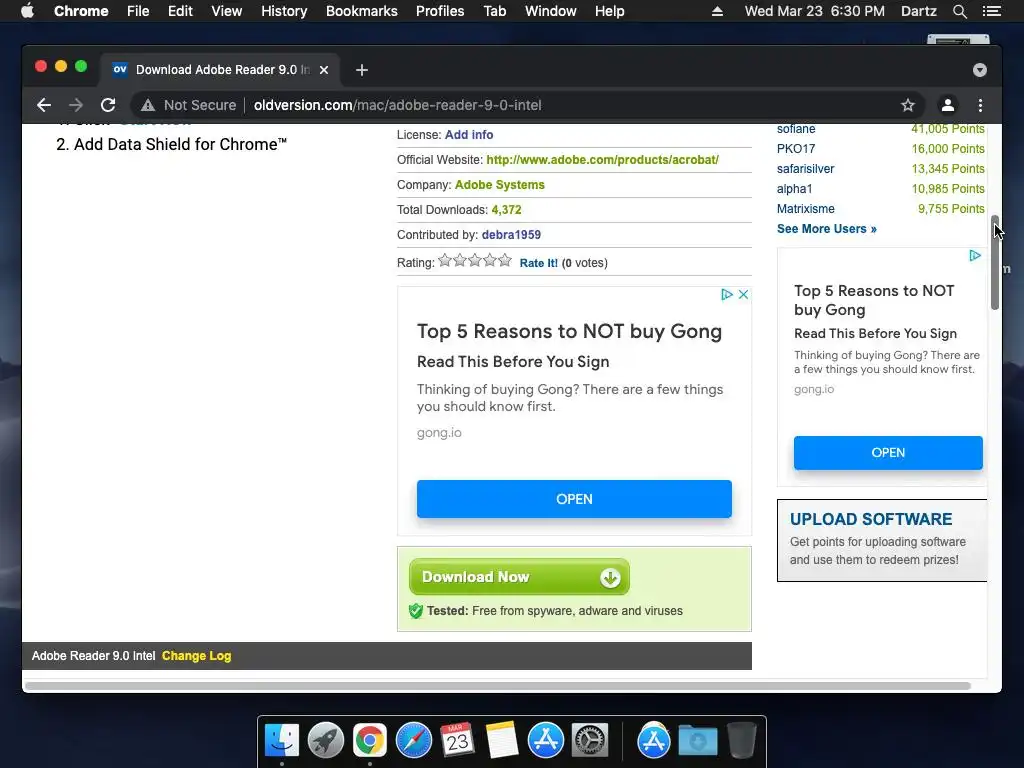Open Calendar from the dock
This screenshot has height=768, width=1024.
click(x=457, y=741)
